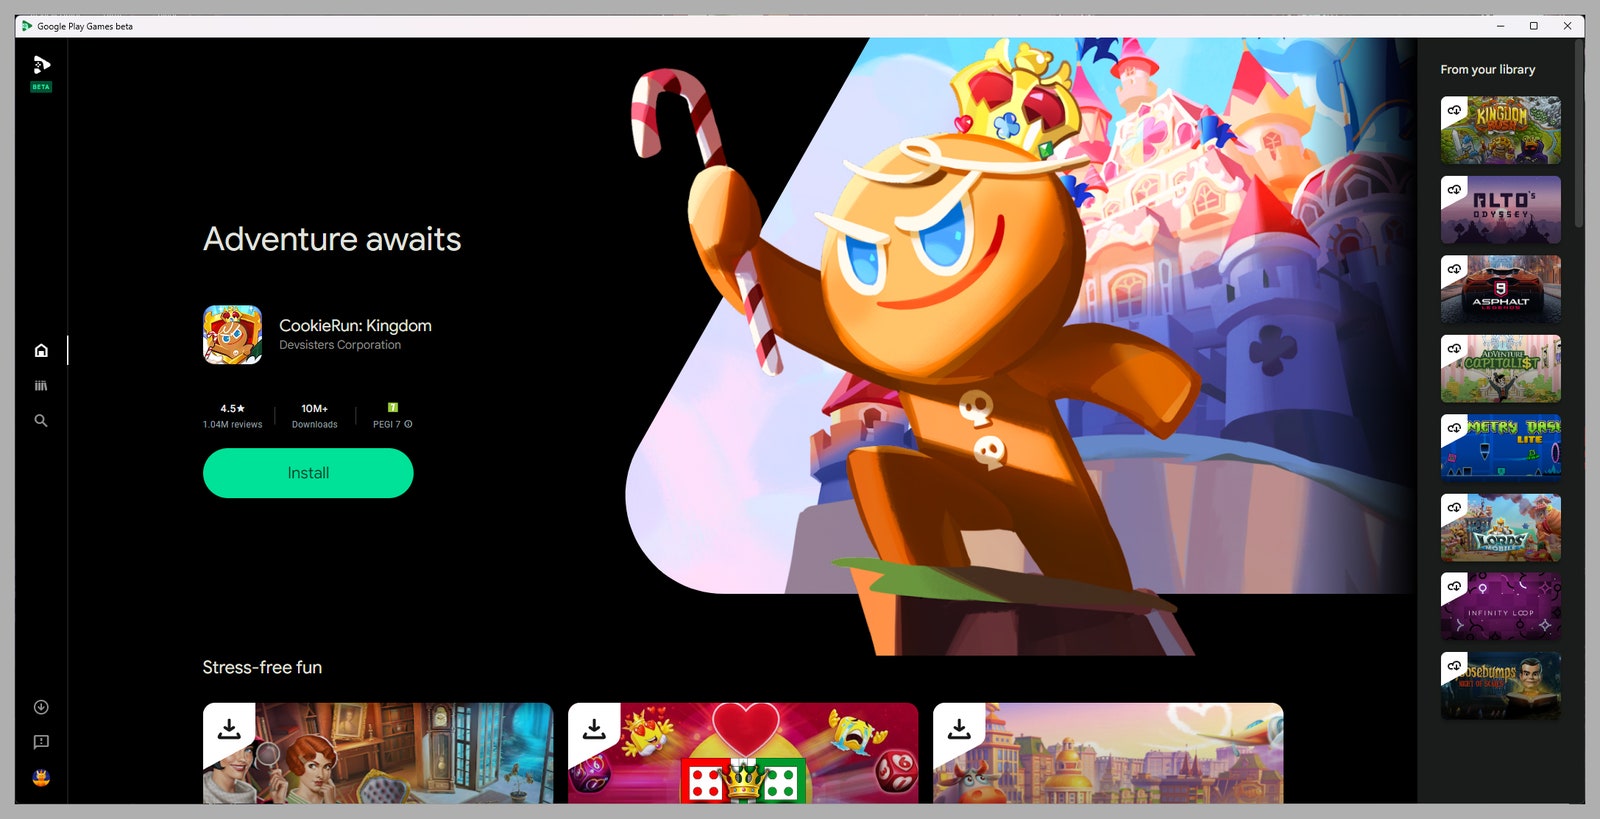Open Adventure Capitalist from your library

point(1500,369)
